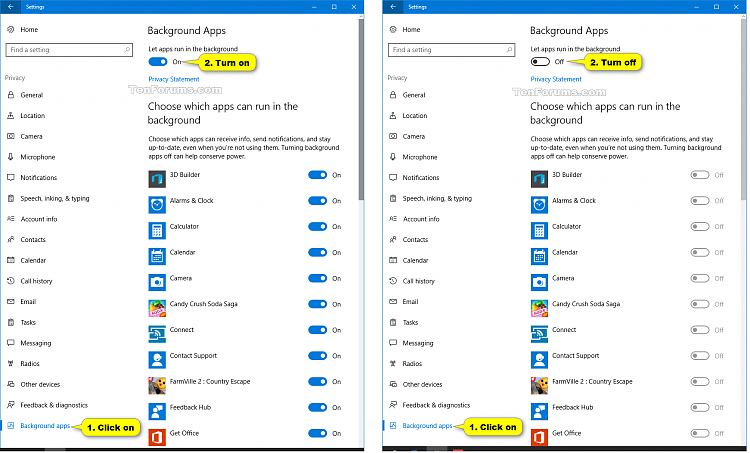This screenshot has height=453, width=750.
Task: Select Camera in the right window's sidebar
Action: coord(414,136)
